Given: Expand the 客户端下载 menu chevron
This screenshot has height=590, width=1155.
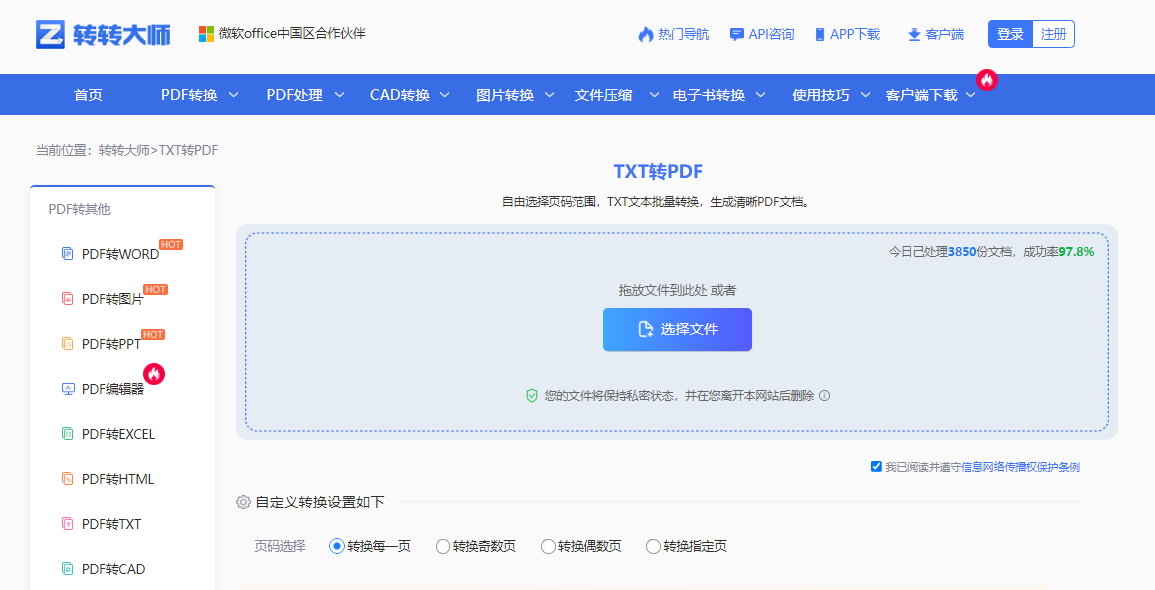Looking at the screenshot, I should (971, 95).
